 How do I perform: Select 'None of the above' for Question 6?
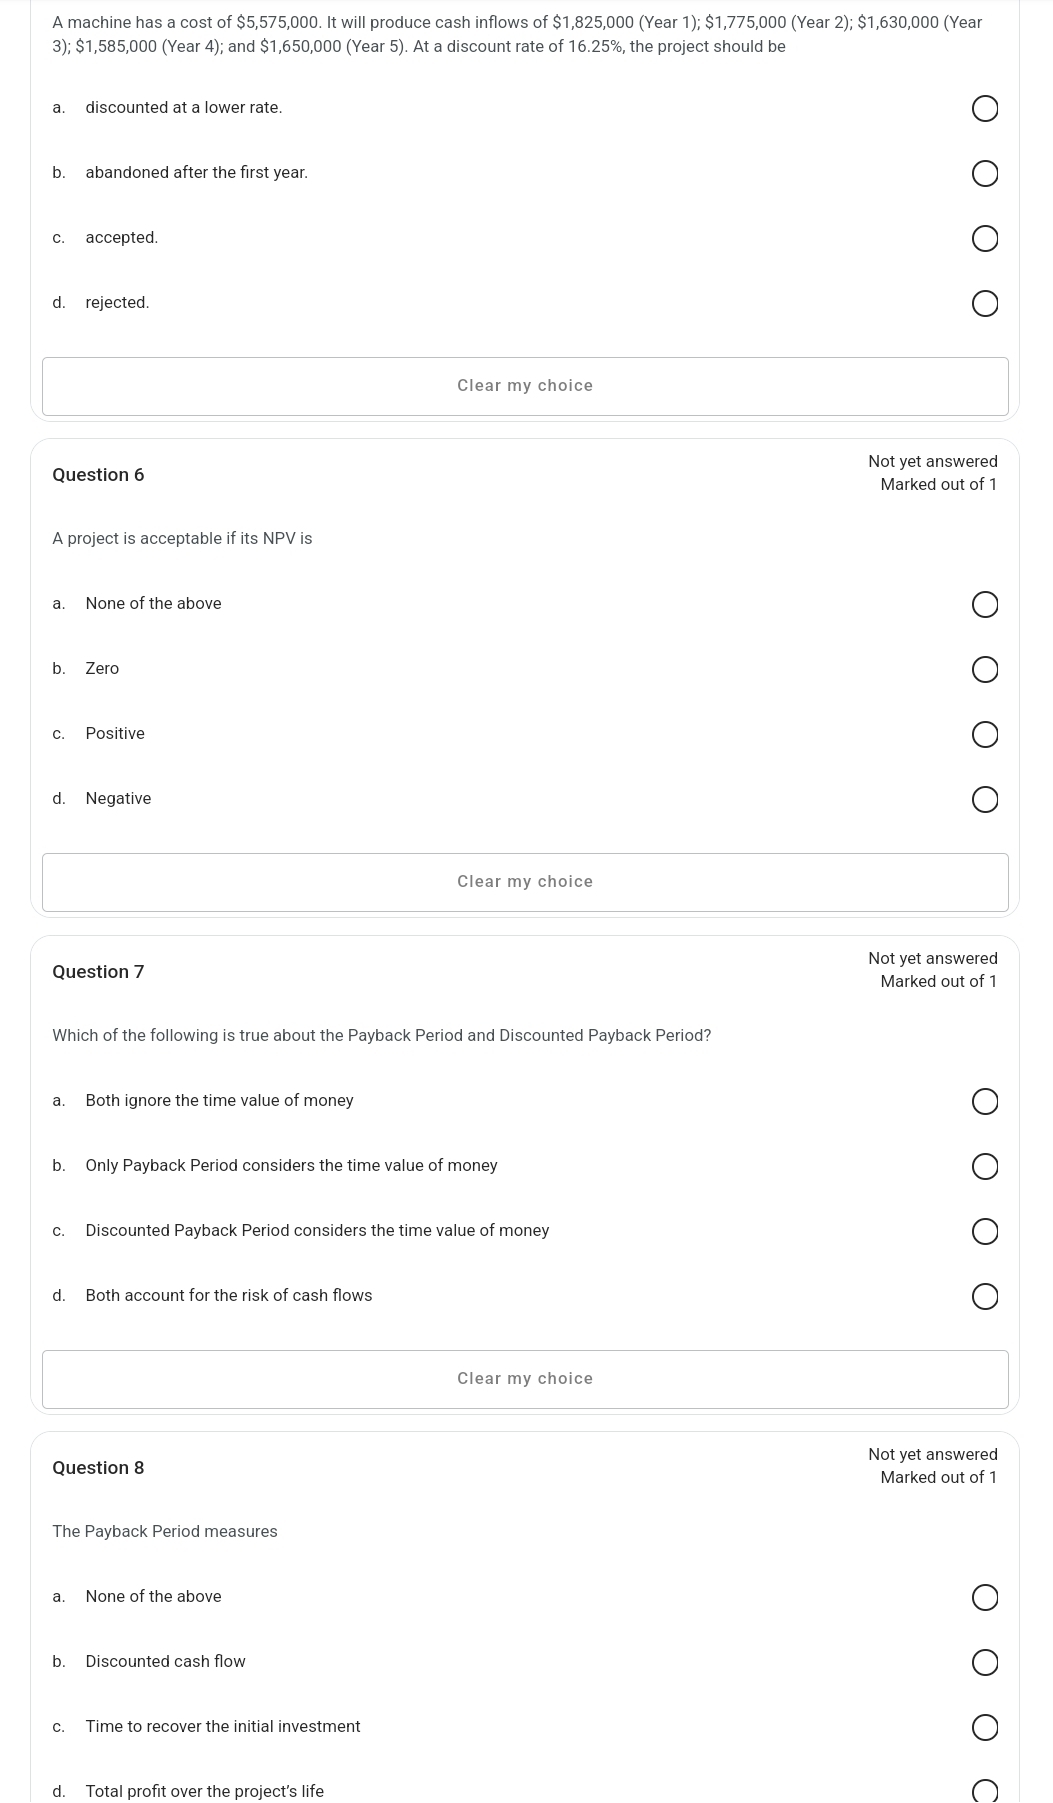coord(984,605)
